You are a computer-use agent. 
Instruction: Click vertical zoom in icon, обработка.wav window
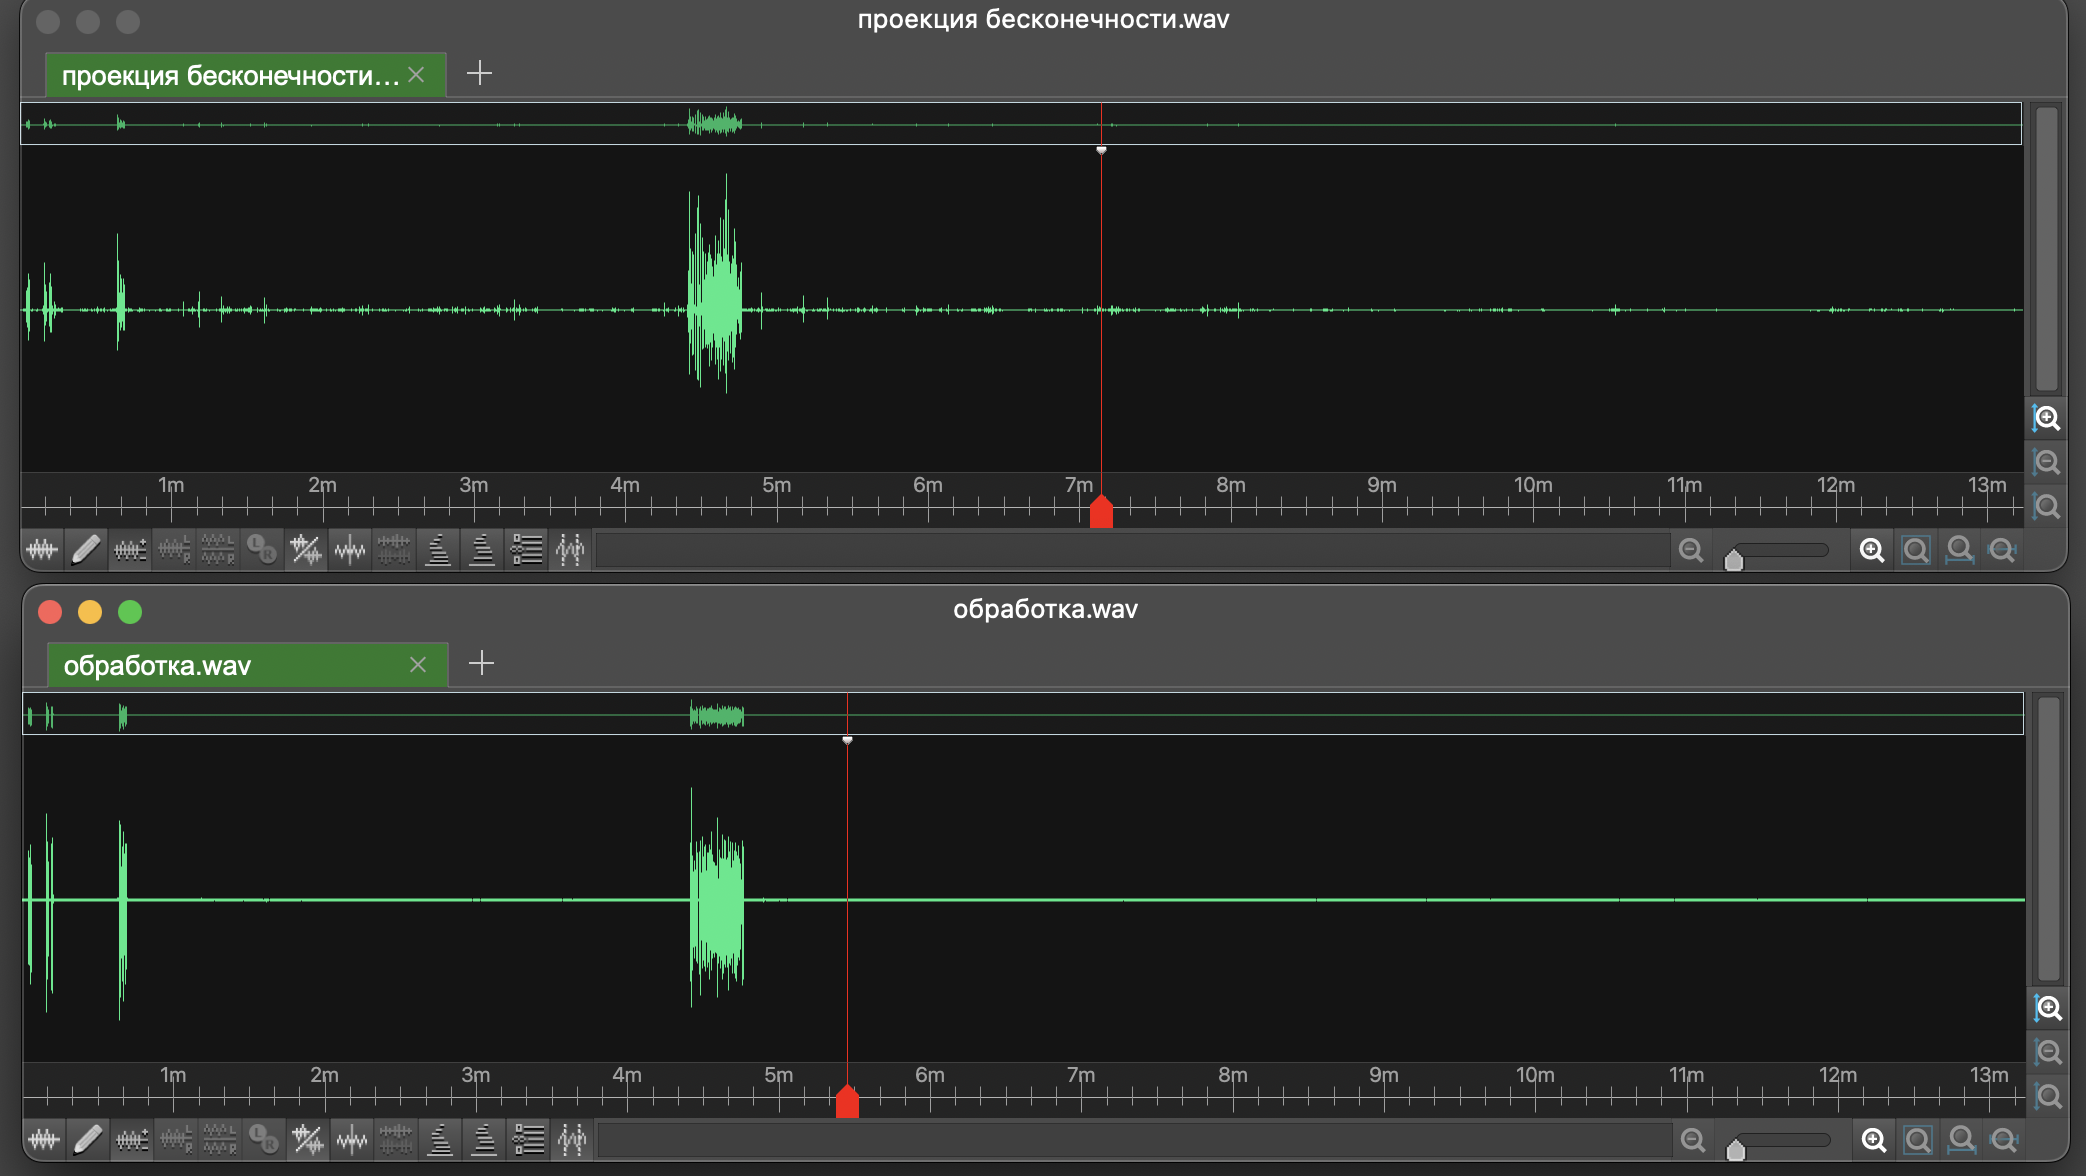click(2049, 1008)
